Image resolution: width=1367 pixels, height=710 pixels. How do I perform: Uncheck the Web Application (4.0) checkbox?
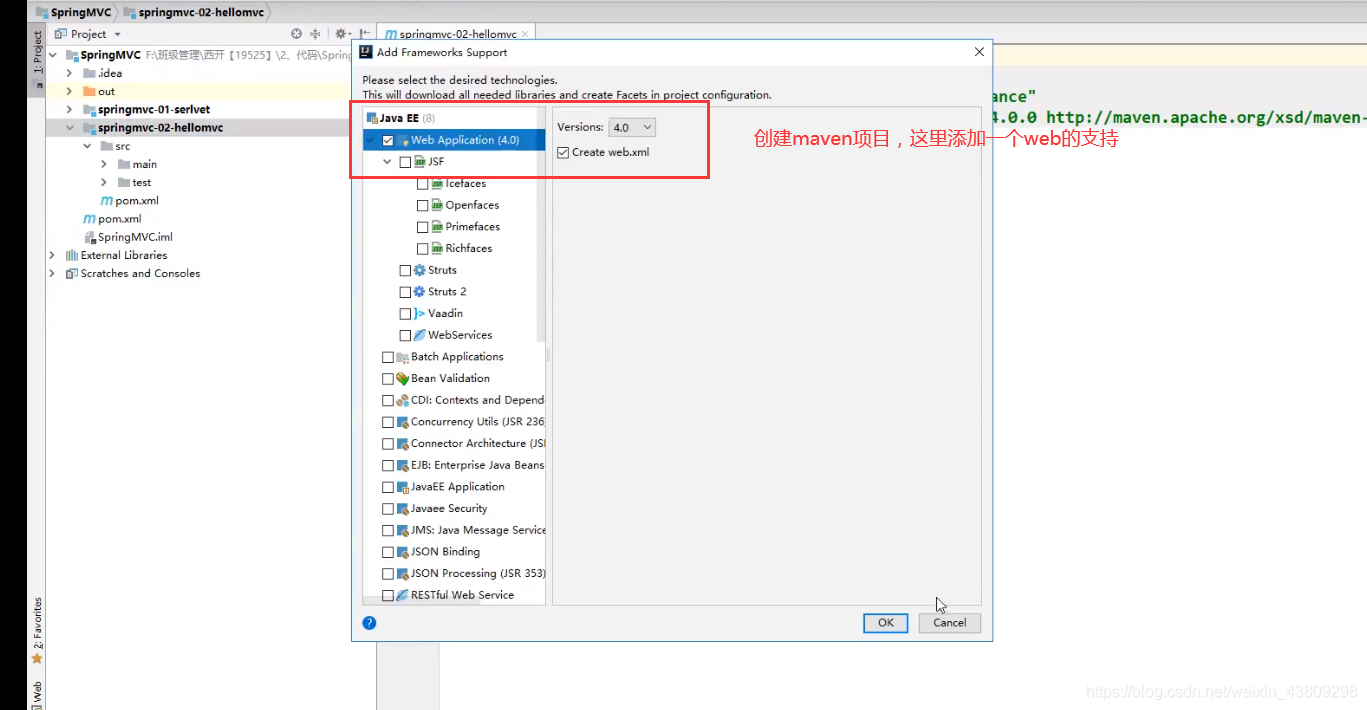coord(388,140)
